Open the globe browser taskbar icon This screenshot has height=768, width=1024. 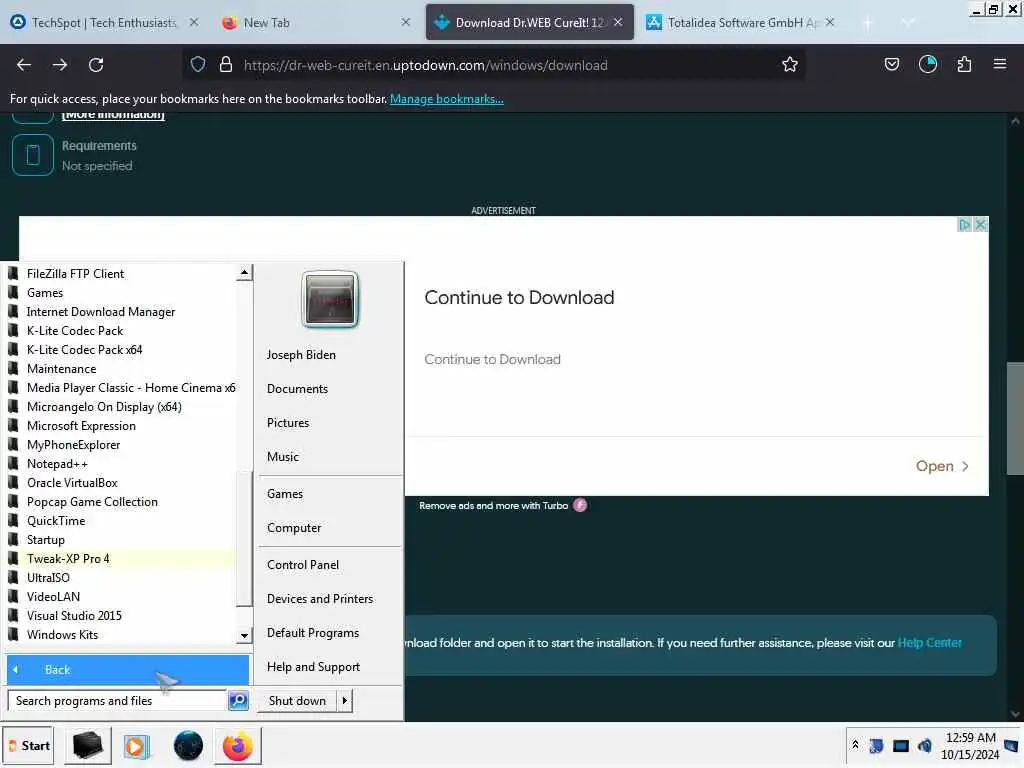click(188, 746)
